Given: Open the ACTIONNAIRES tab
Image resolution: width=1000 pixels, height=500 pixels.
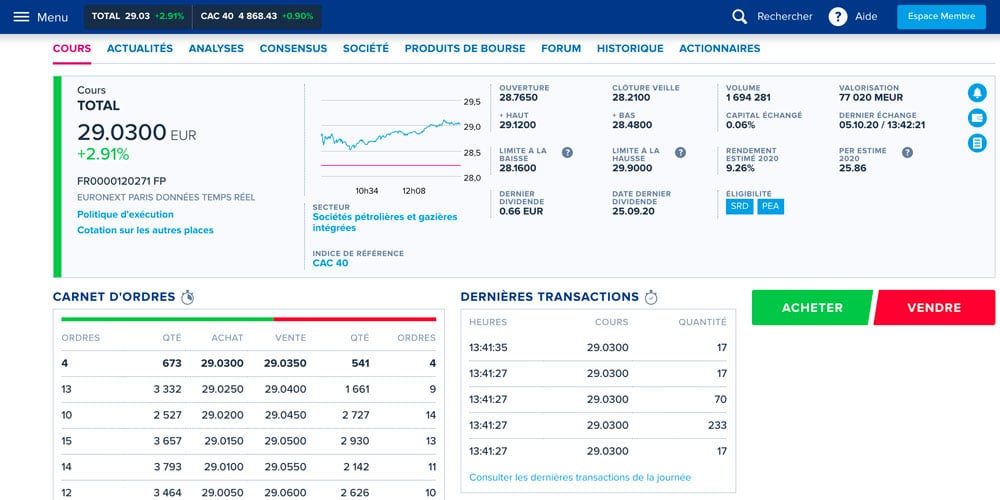Looking at the screenshot, I should click(719, 48).
